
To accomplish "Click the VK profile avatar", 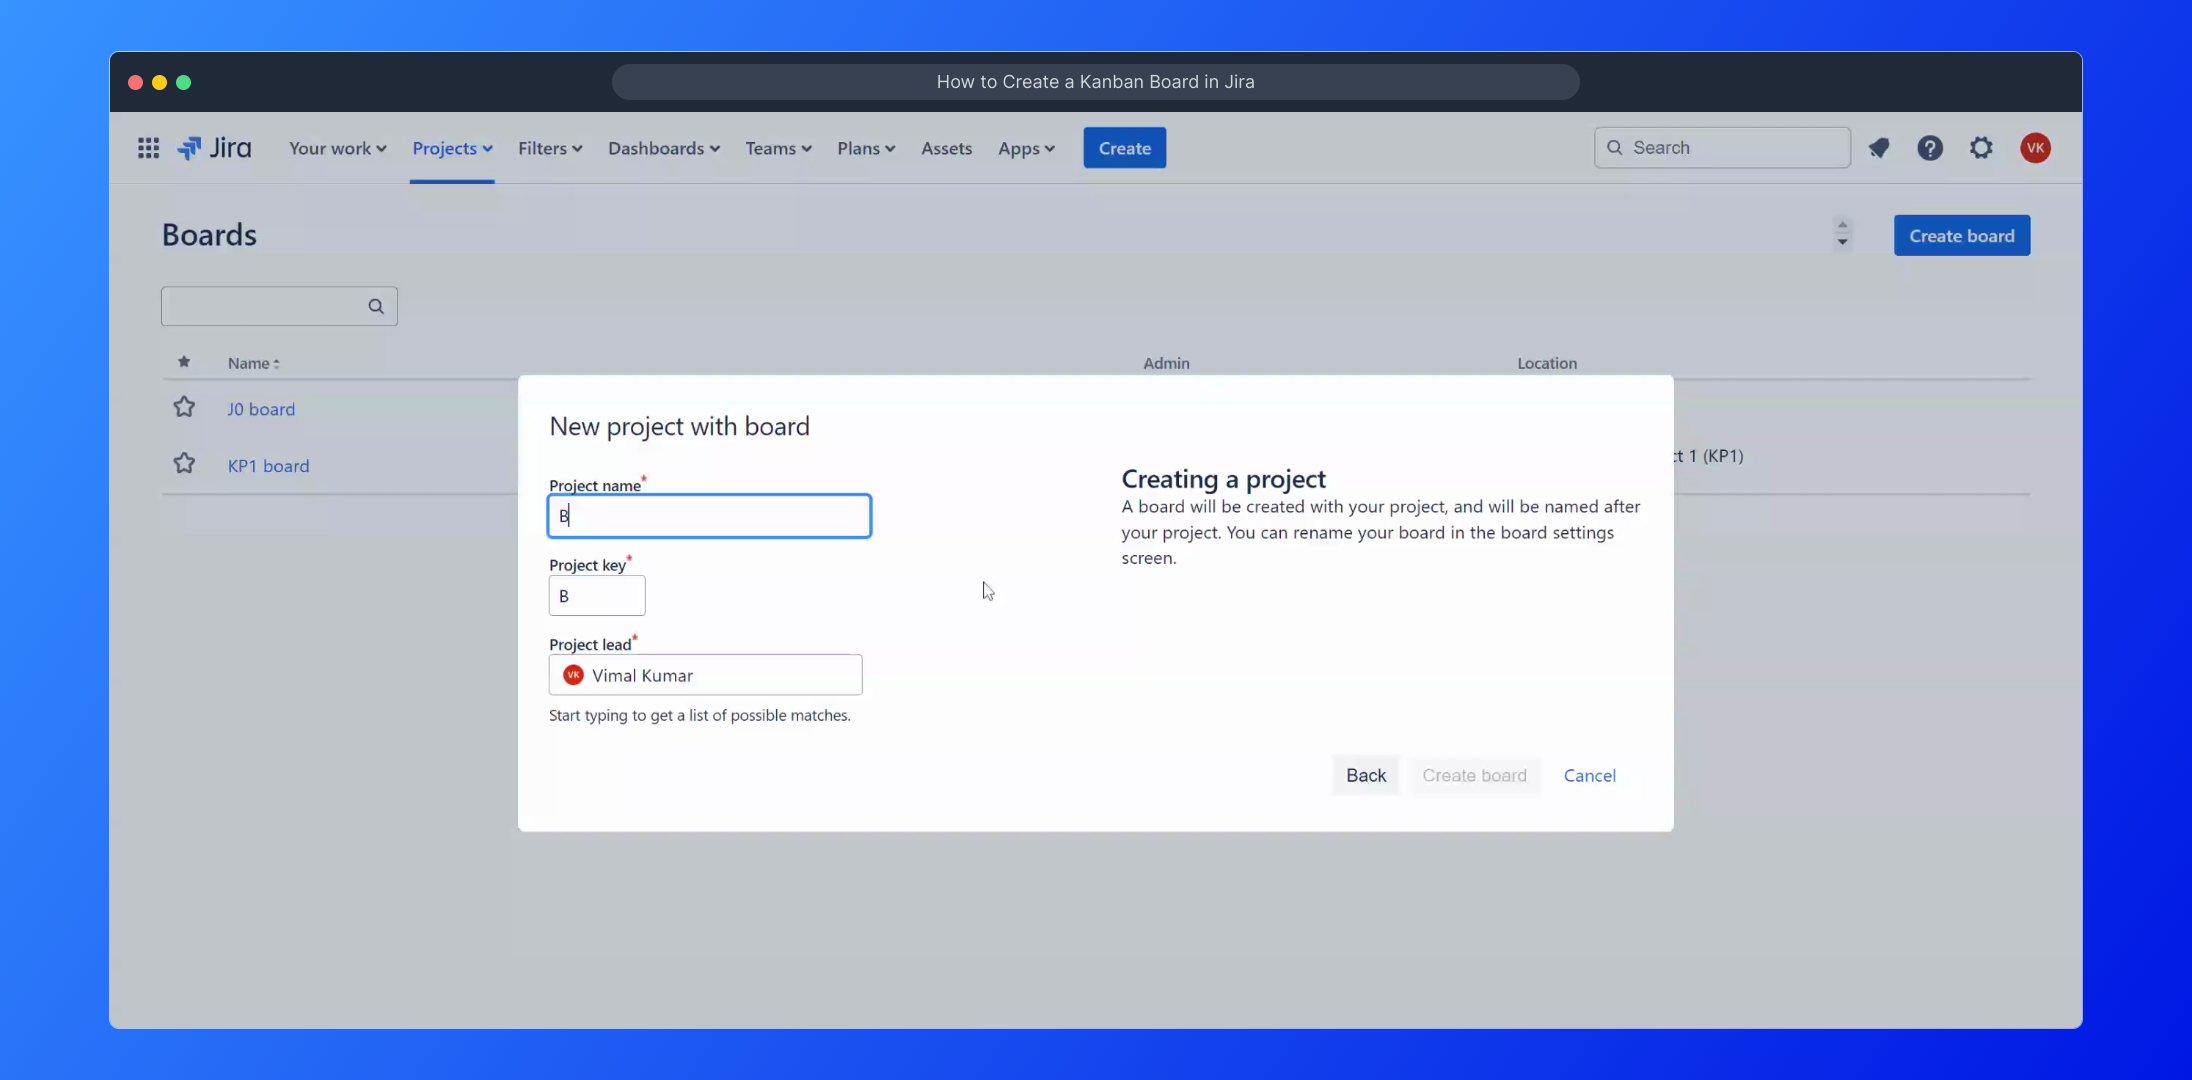I will (2035, 148).
